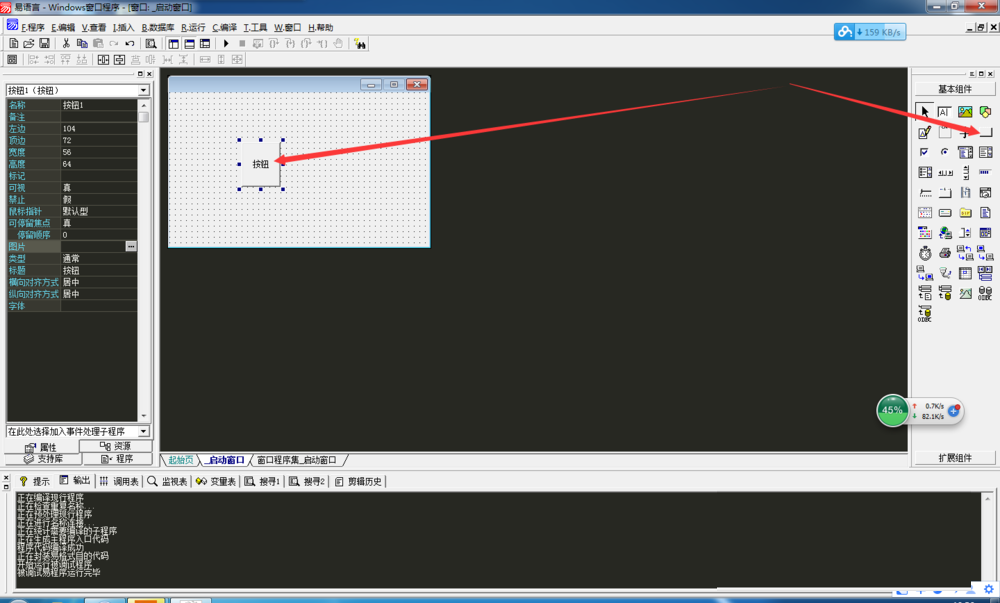Select the button component icon under the arrow
Image resolution: width=1000 pixels, height=603 pixels.
click(x=985, y=132)
